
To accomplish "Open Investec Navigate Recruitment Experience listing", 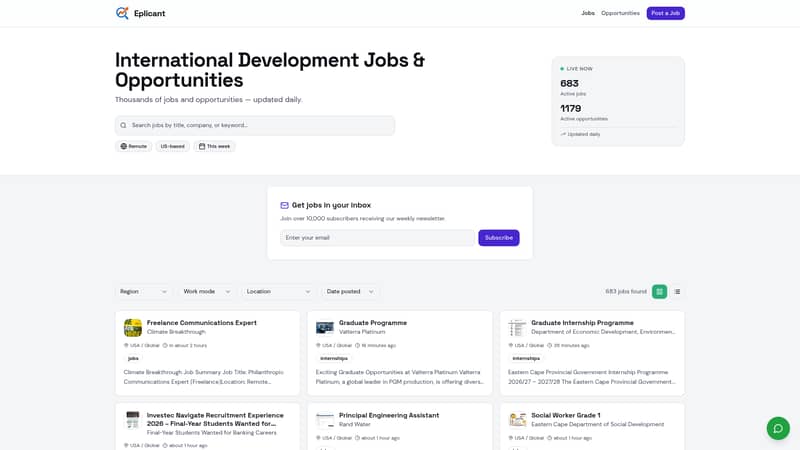I will pos(215,419).
